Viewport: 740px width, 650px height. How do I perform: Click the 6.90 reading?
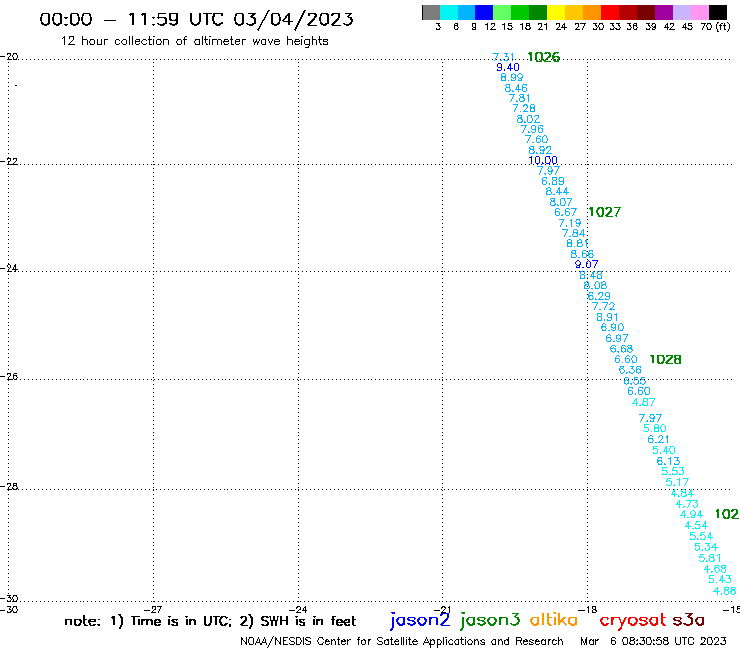coord(612,327)
